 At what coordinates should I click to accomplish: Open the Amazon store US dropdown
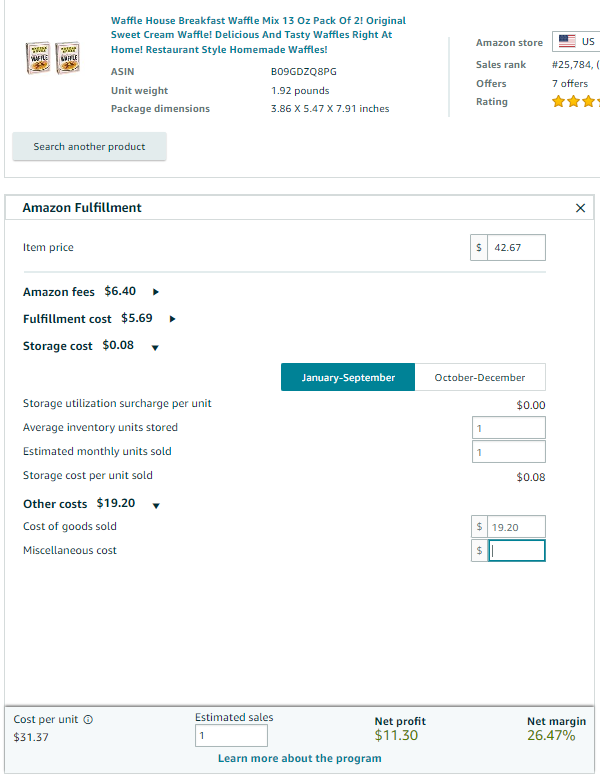click(576, 42)
